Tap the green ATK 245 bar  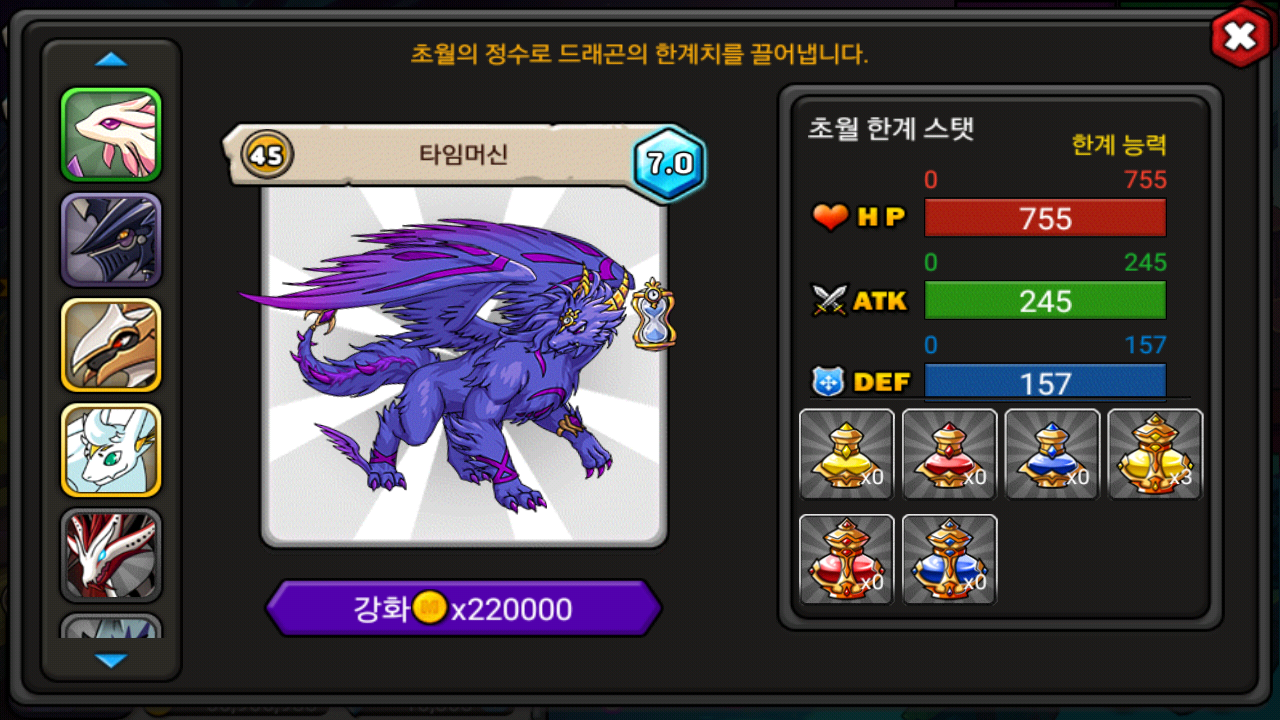click(x=1045, y=301)
